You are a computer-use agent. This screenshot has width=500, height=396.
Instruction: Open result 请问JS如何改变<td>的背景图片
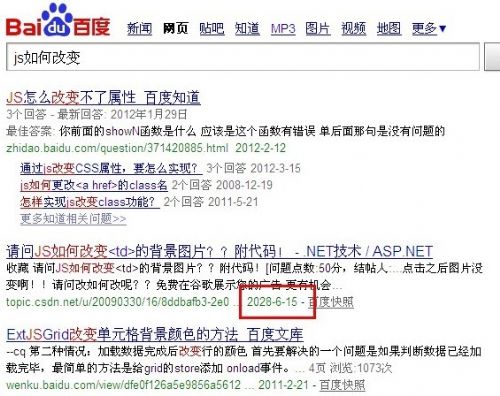pos(219,251)
